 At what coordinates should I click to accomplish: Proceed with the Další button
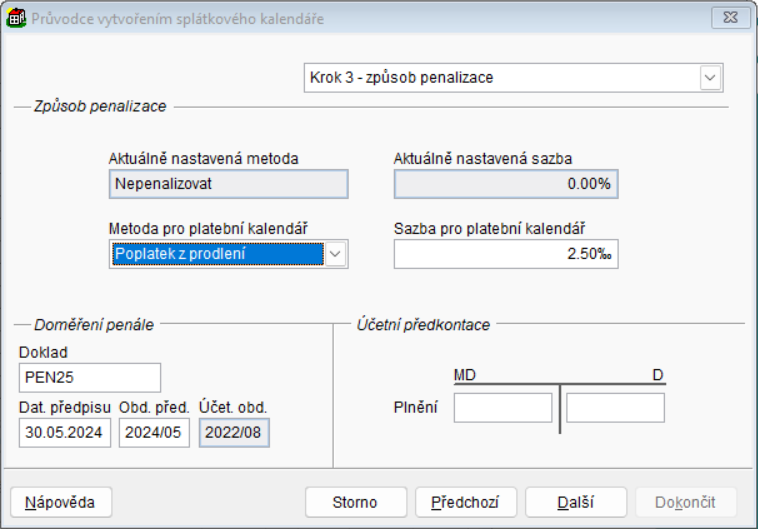(576, 501)
